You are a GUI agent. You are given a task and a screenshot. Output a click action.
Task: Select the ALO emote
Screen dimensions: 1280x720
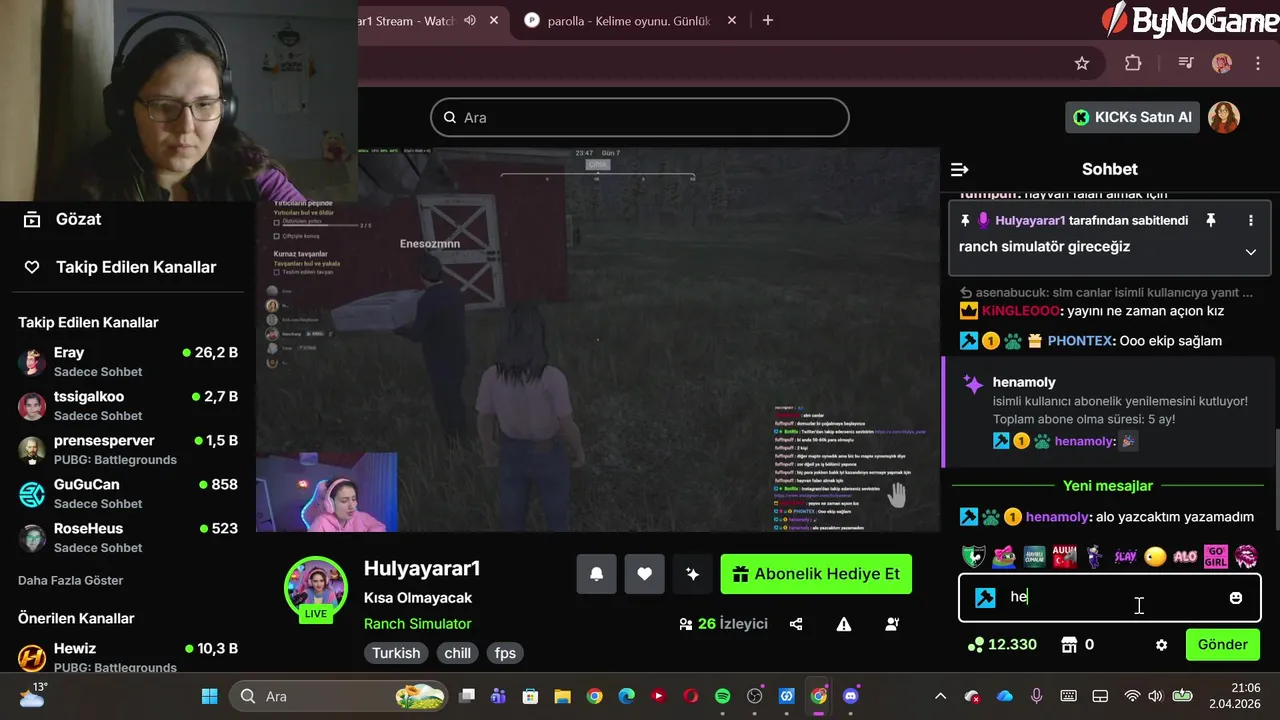click(x=1185, y=557)
